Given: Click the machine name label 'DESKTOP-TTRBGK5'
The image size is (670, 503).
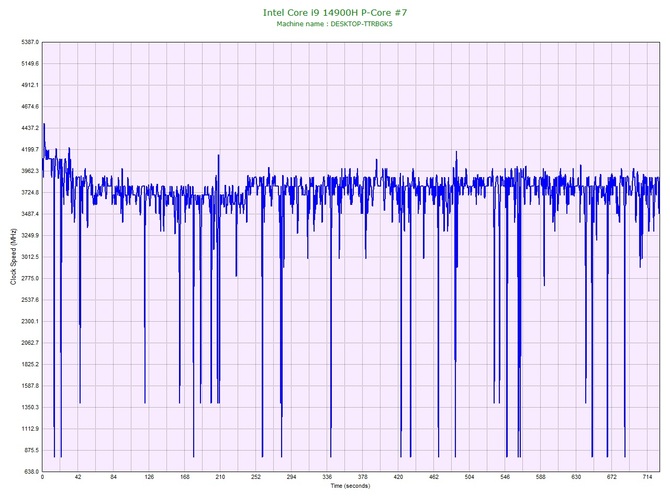Looking at the screenshot, I should click(361, 24).
